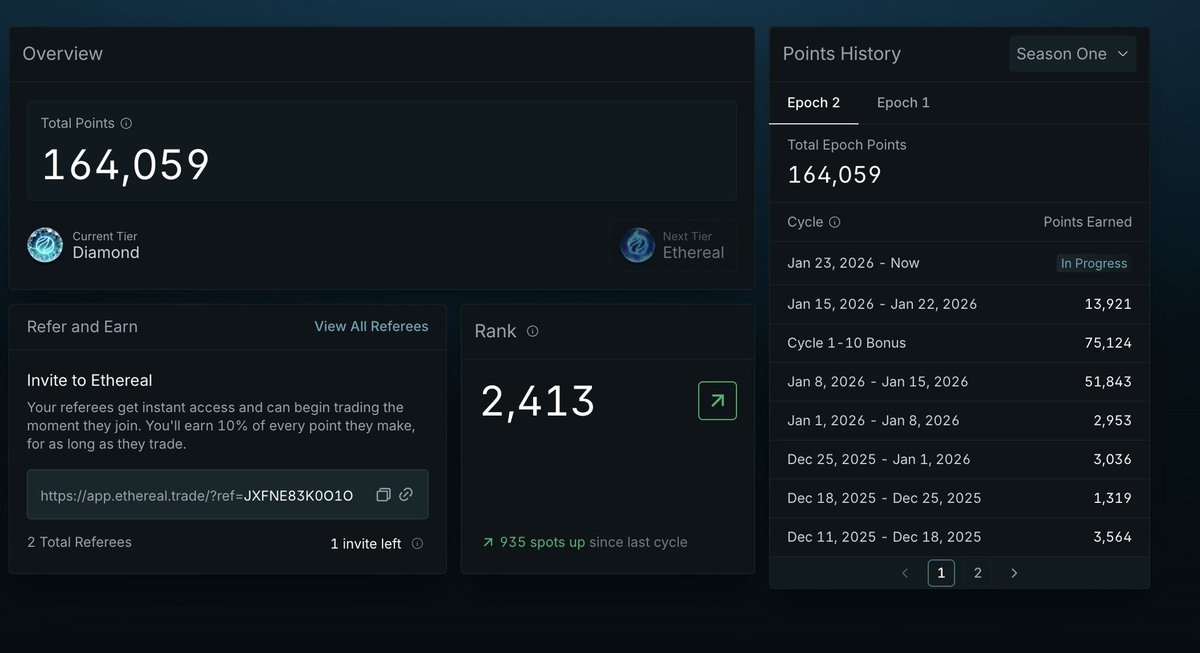The height and width of the screenshot is (653, 1200).
Task: Click the 164,059 Total Points value in Overview
Action: point(126,165)
